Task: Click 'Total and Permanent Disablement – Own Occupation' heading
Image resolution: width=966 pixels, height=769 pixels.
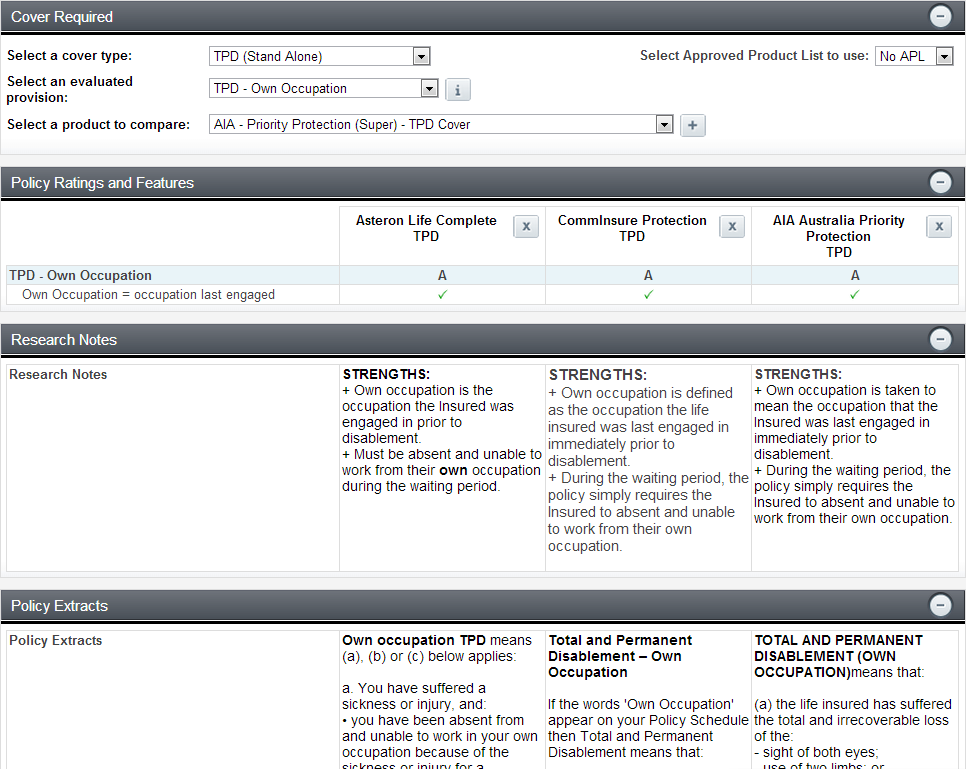Action: coord(620,656)
